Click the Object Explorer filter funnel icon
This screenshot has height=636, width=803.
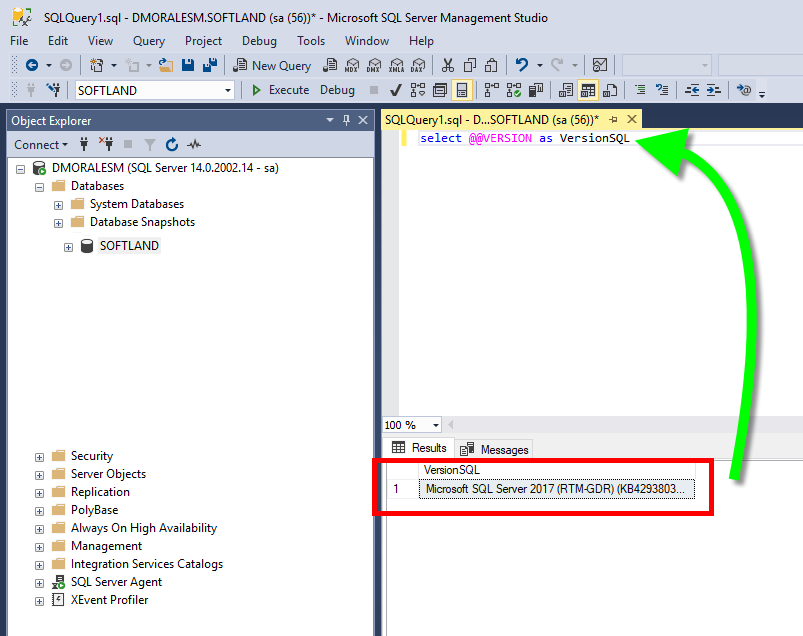point(150,145)
